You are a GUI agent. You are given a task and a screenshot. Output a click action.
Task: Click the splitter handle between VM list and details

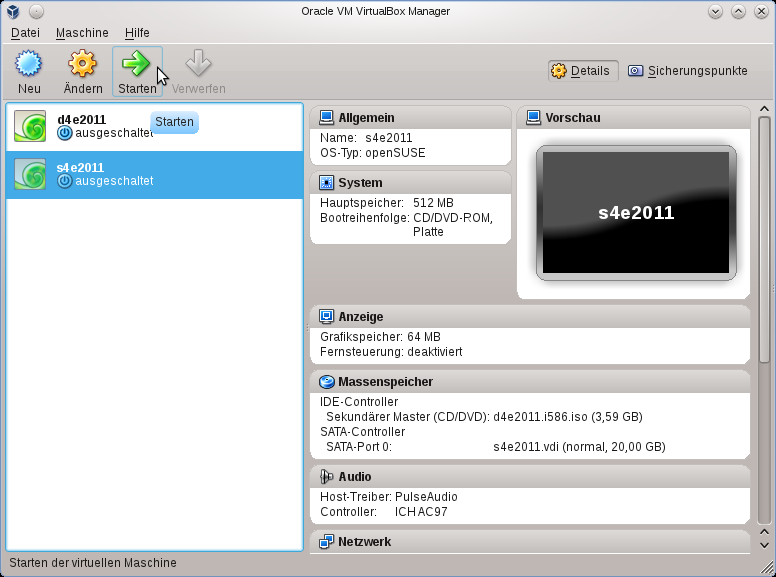pos(307,327)
